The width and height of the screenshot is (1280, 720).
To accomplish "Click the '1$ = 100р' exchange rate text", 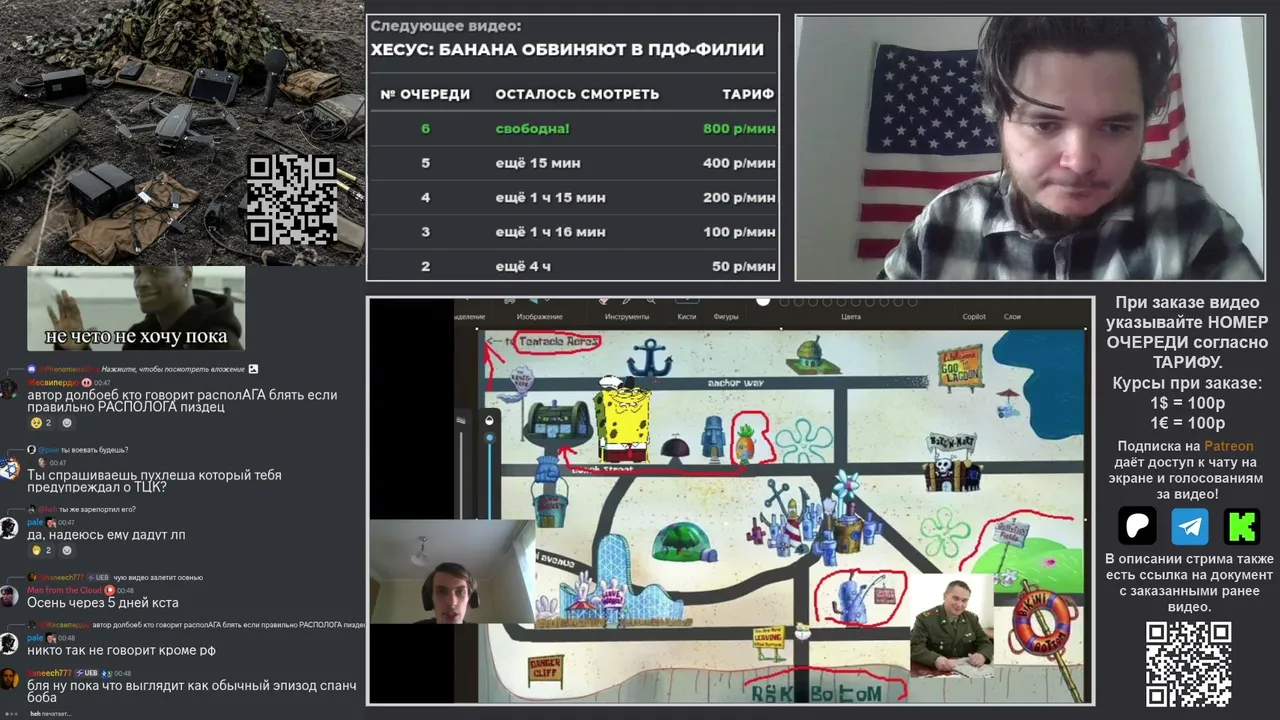I will (1188, 403).
